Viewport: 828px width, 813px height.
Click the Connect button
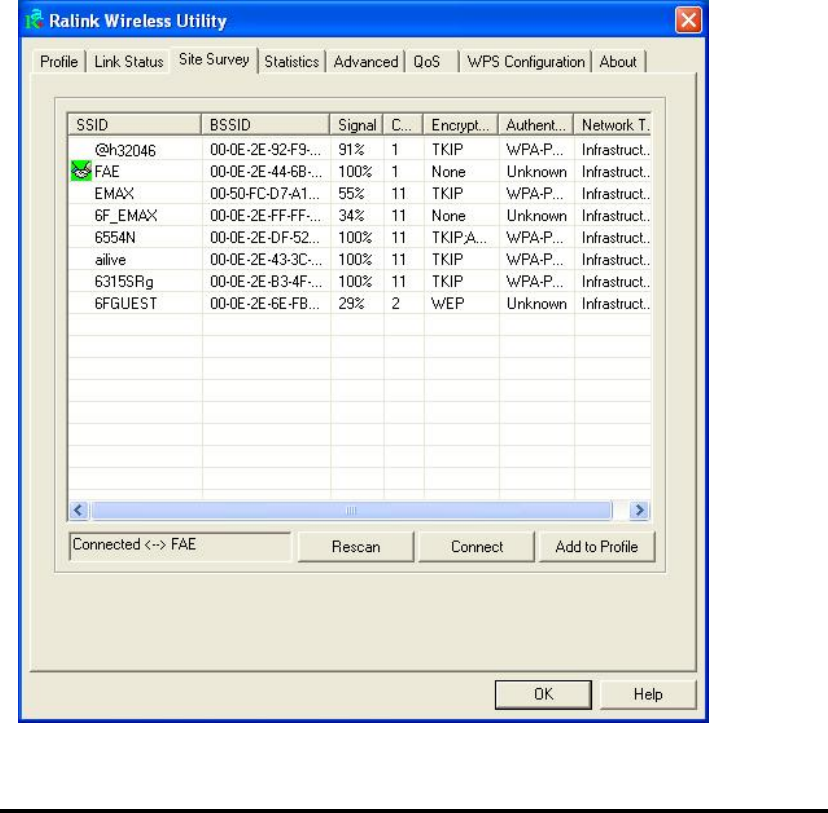pyautogui.click(x=476, y=546)
